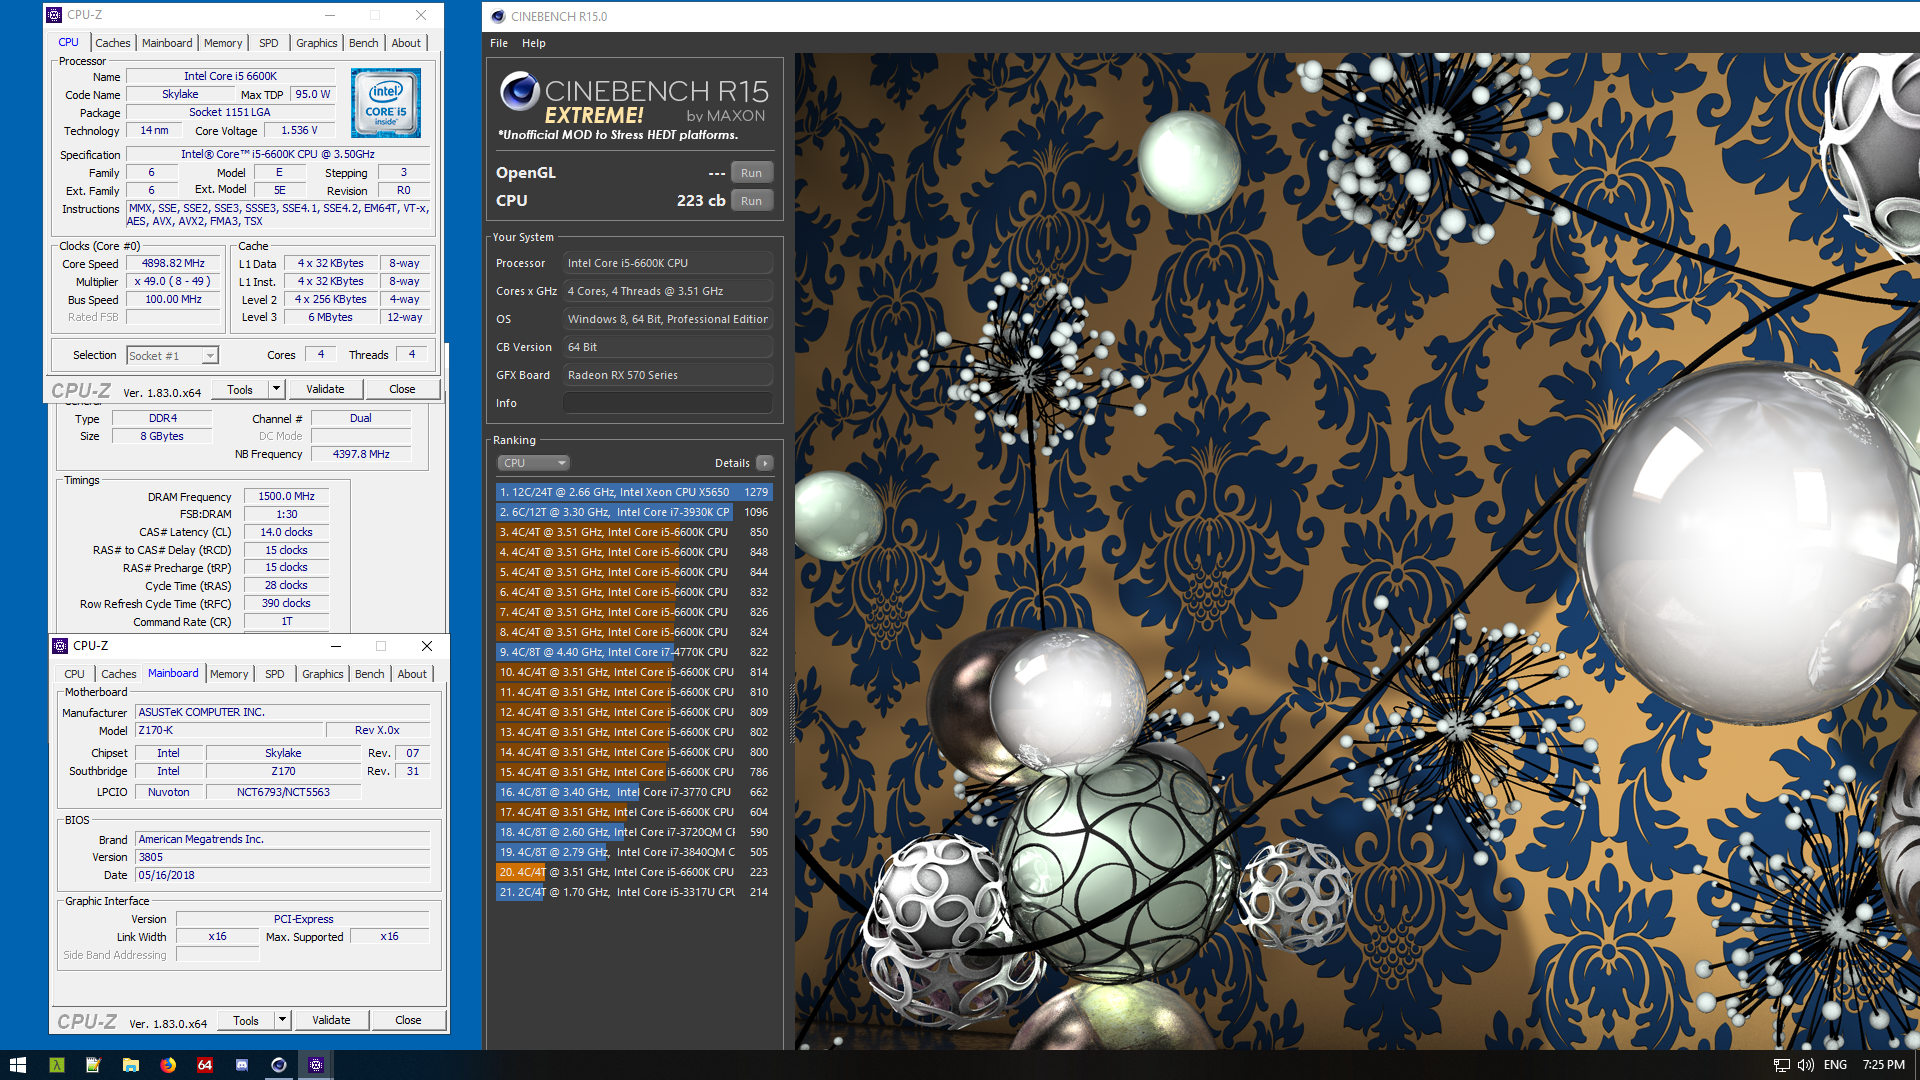Click Validate in bottom CPU-Z window

click(331, 1020)
